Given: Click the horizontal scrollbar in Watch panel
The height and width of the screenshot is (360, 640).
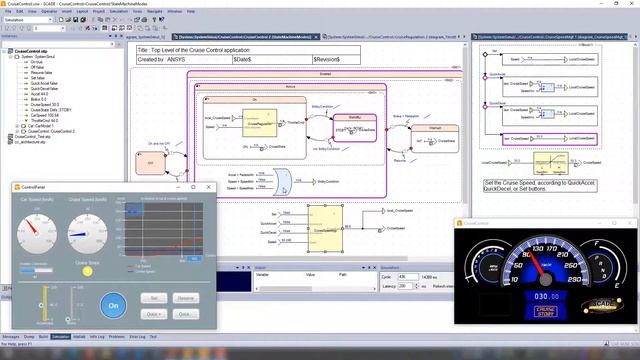Looking at the screenshot, I should pyautogui.click(x=285, y=289).
